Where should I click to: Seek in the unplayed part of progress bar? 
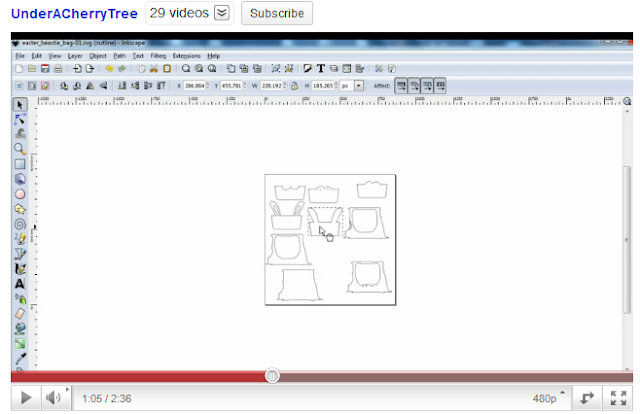click(x=456, y=376)
